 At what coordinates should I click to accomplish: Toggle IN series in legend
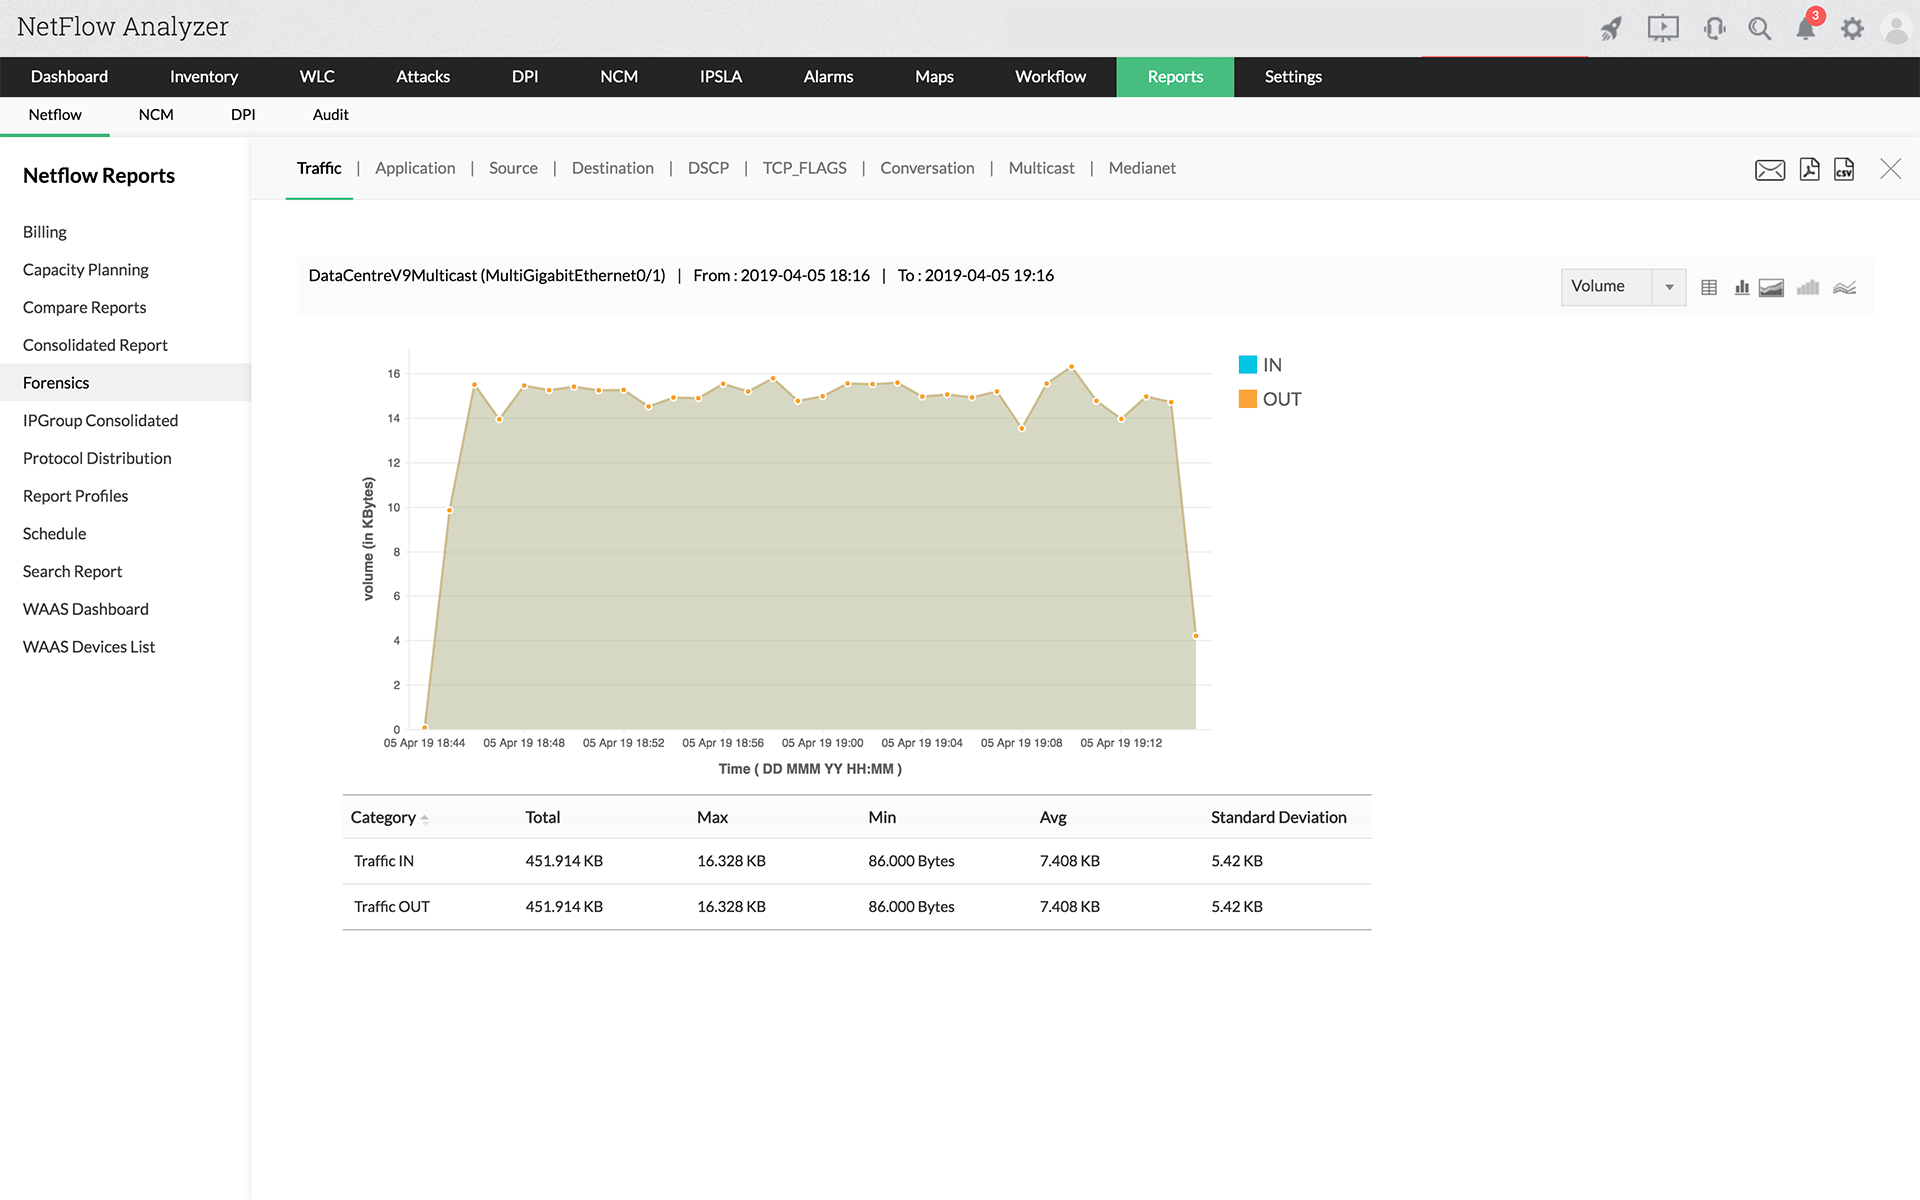pos(1261,365)
